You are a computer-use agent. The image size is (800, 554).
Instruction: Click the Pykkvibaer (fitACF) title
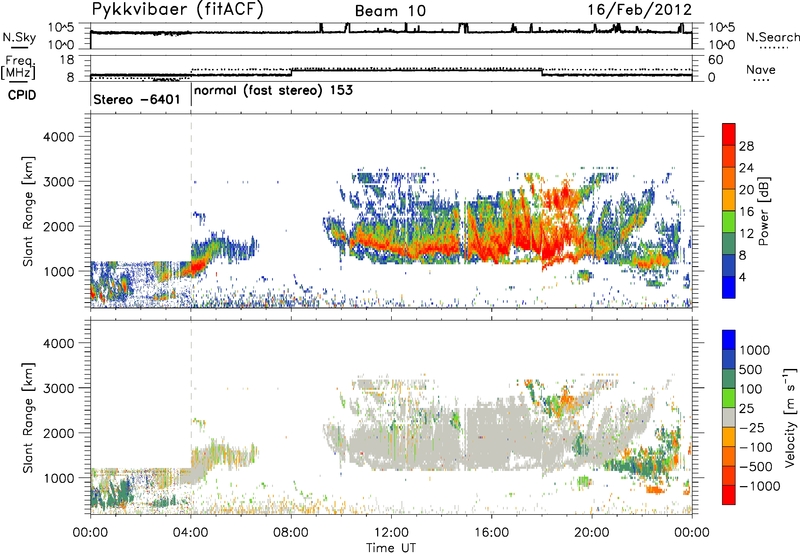pyautogui.click(x=177, y=10)
